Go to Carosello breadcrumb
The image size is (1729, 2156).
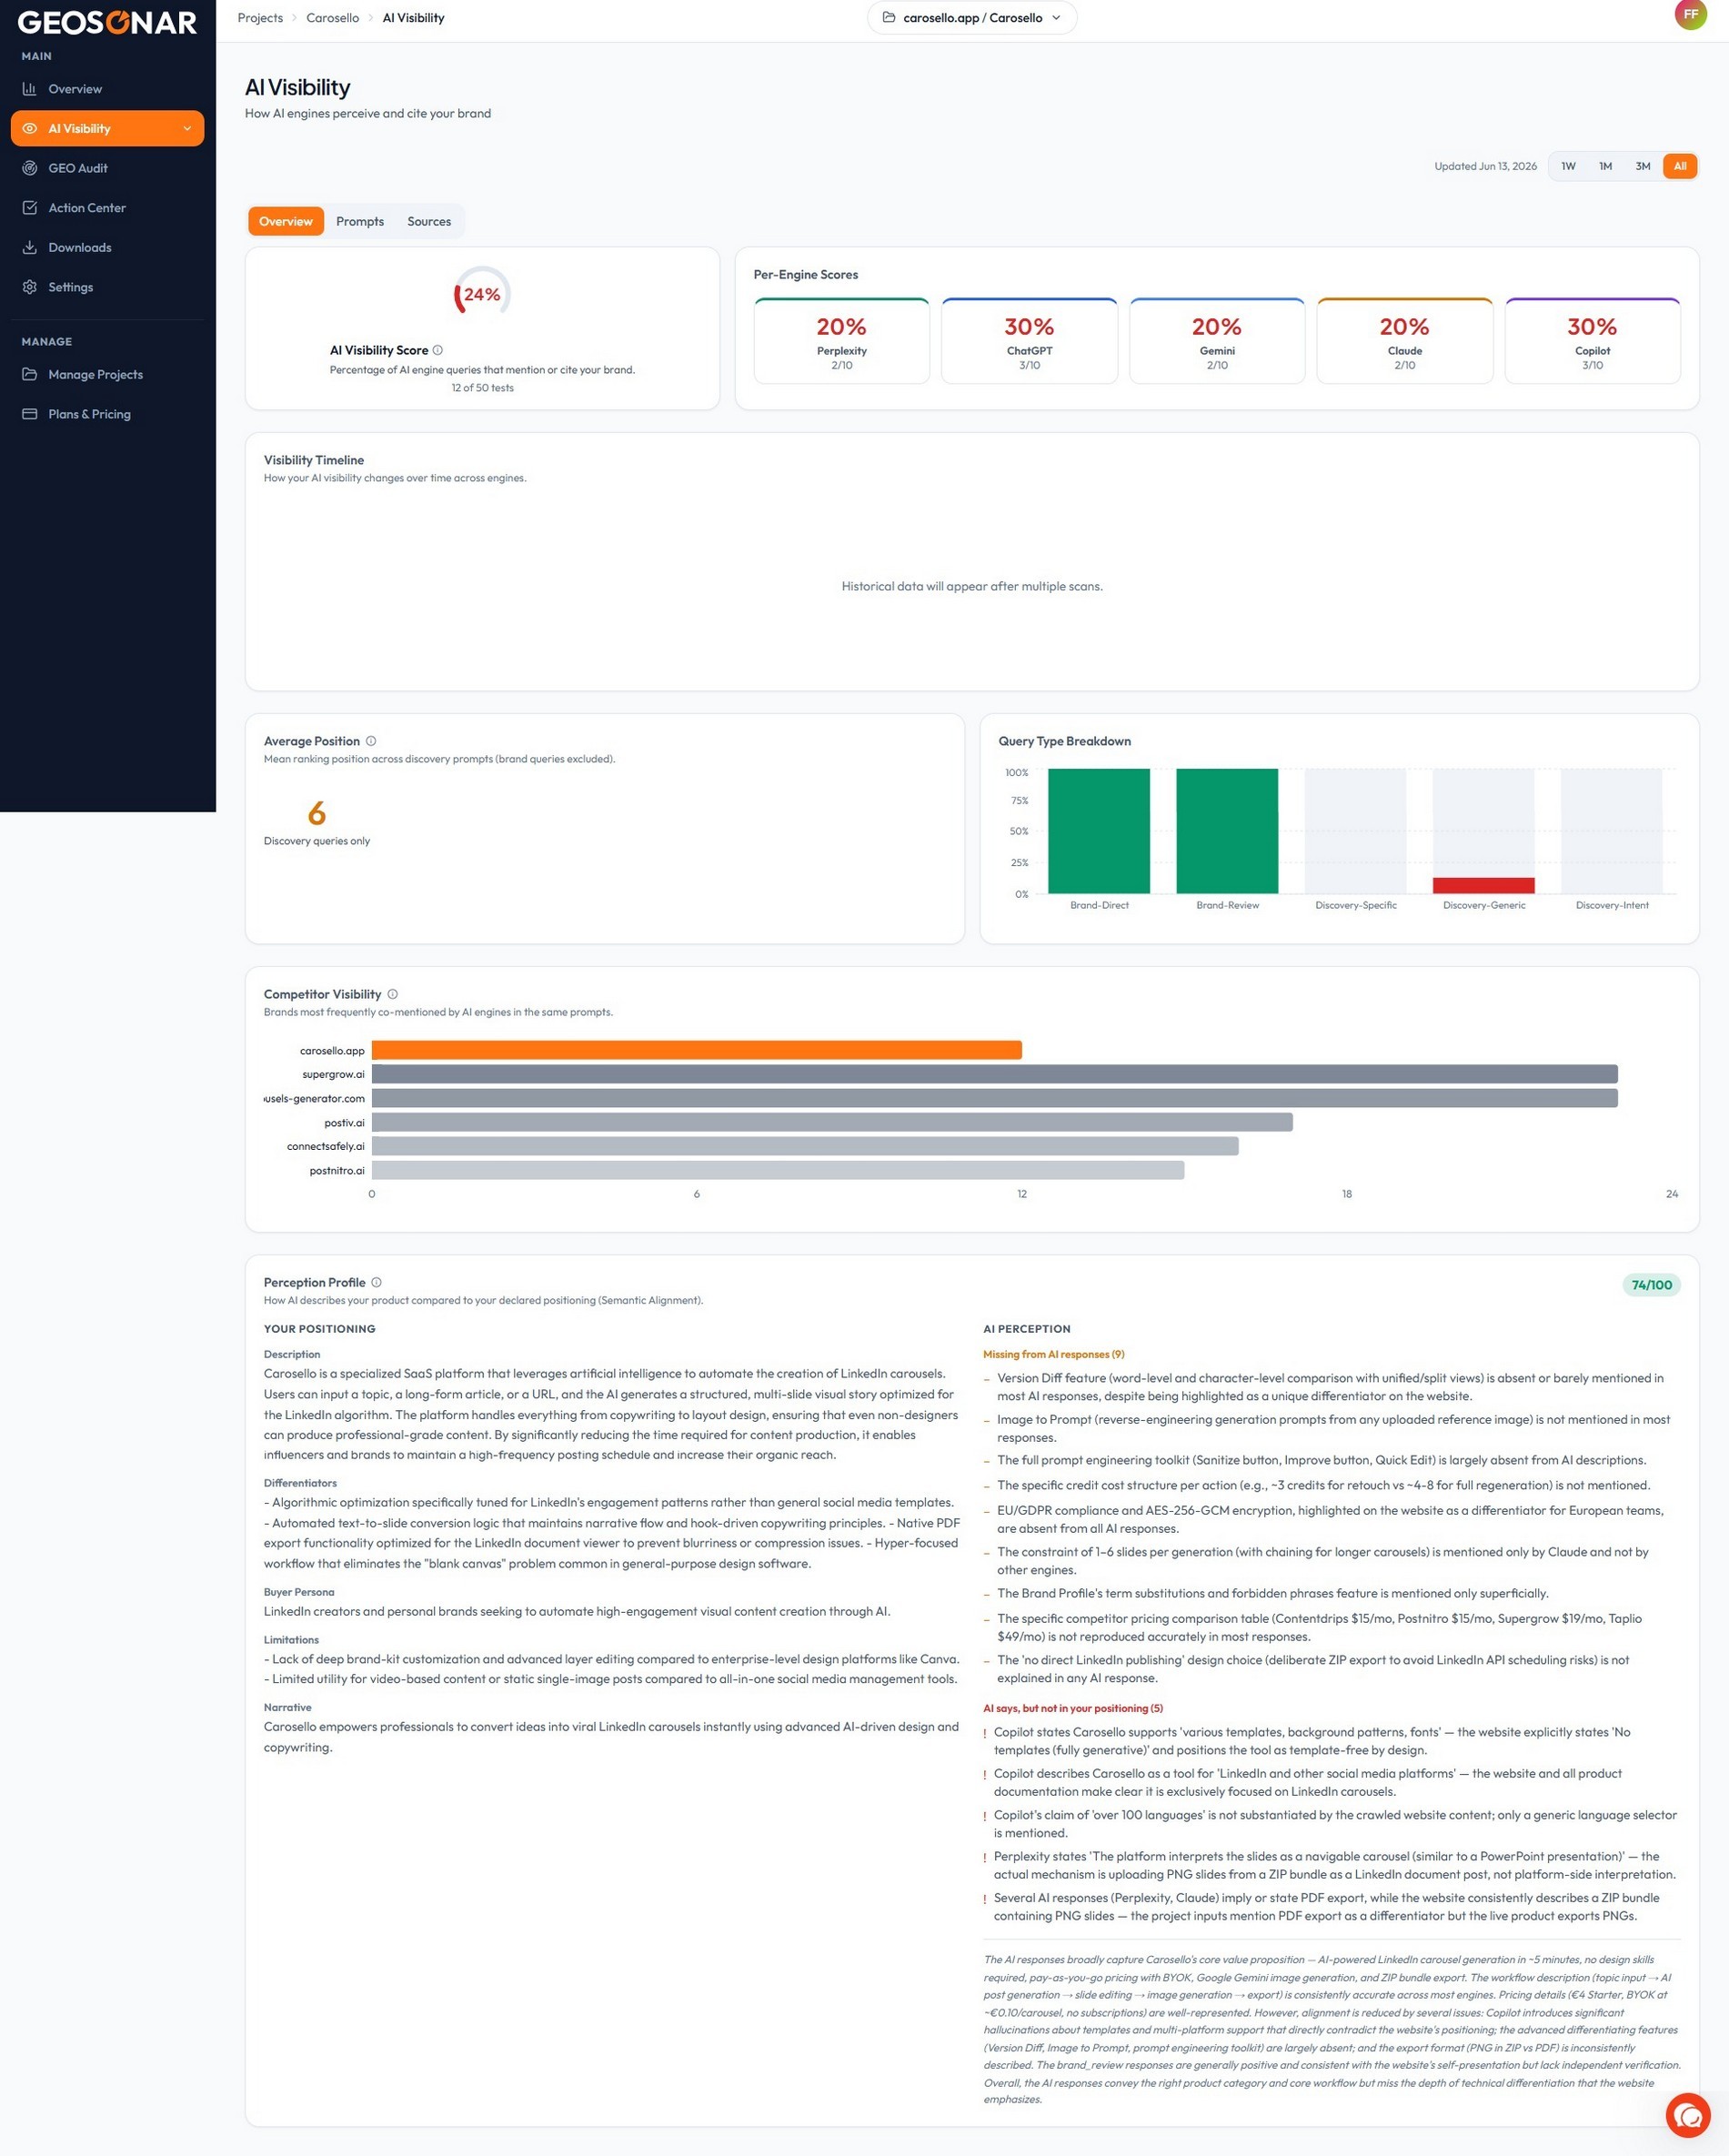coord(333,18)
